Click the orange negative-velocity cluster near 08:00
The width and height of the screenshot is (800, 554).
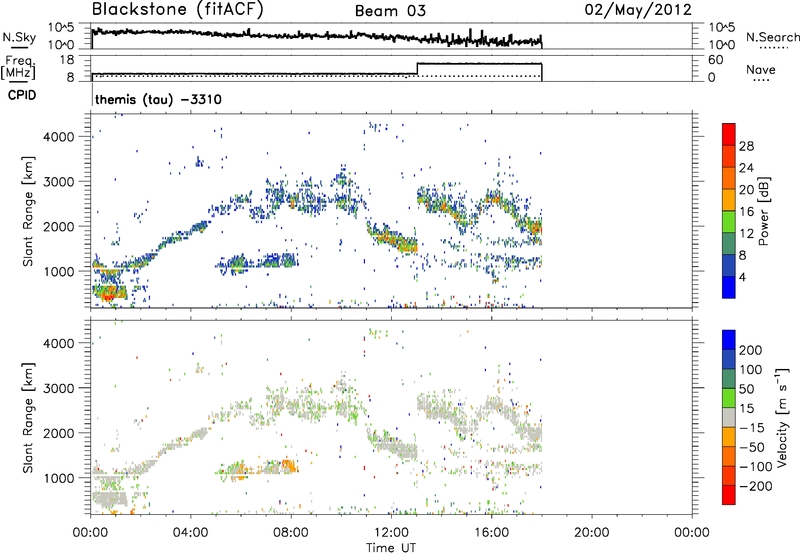(289, 466)
